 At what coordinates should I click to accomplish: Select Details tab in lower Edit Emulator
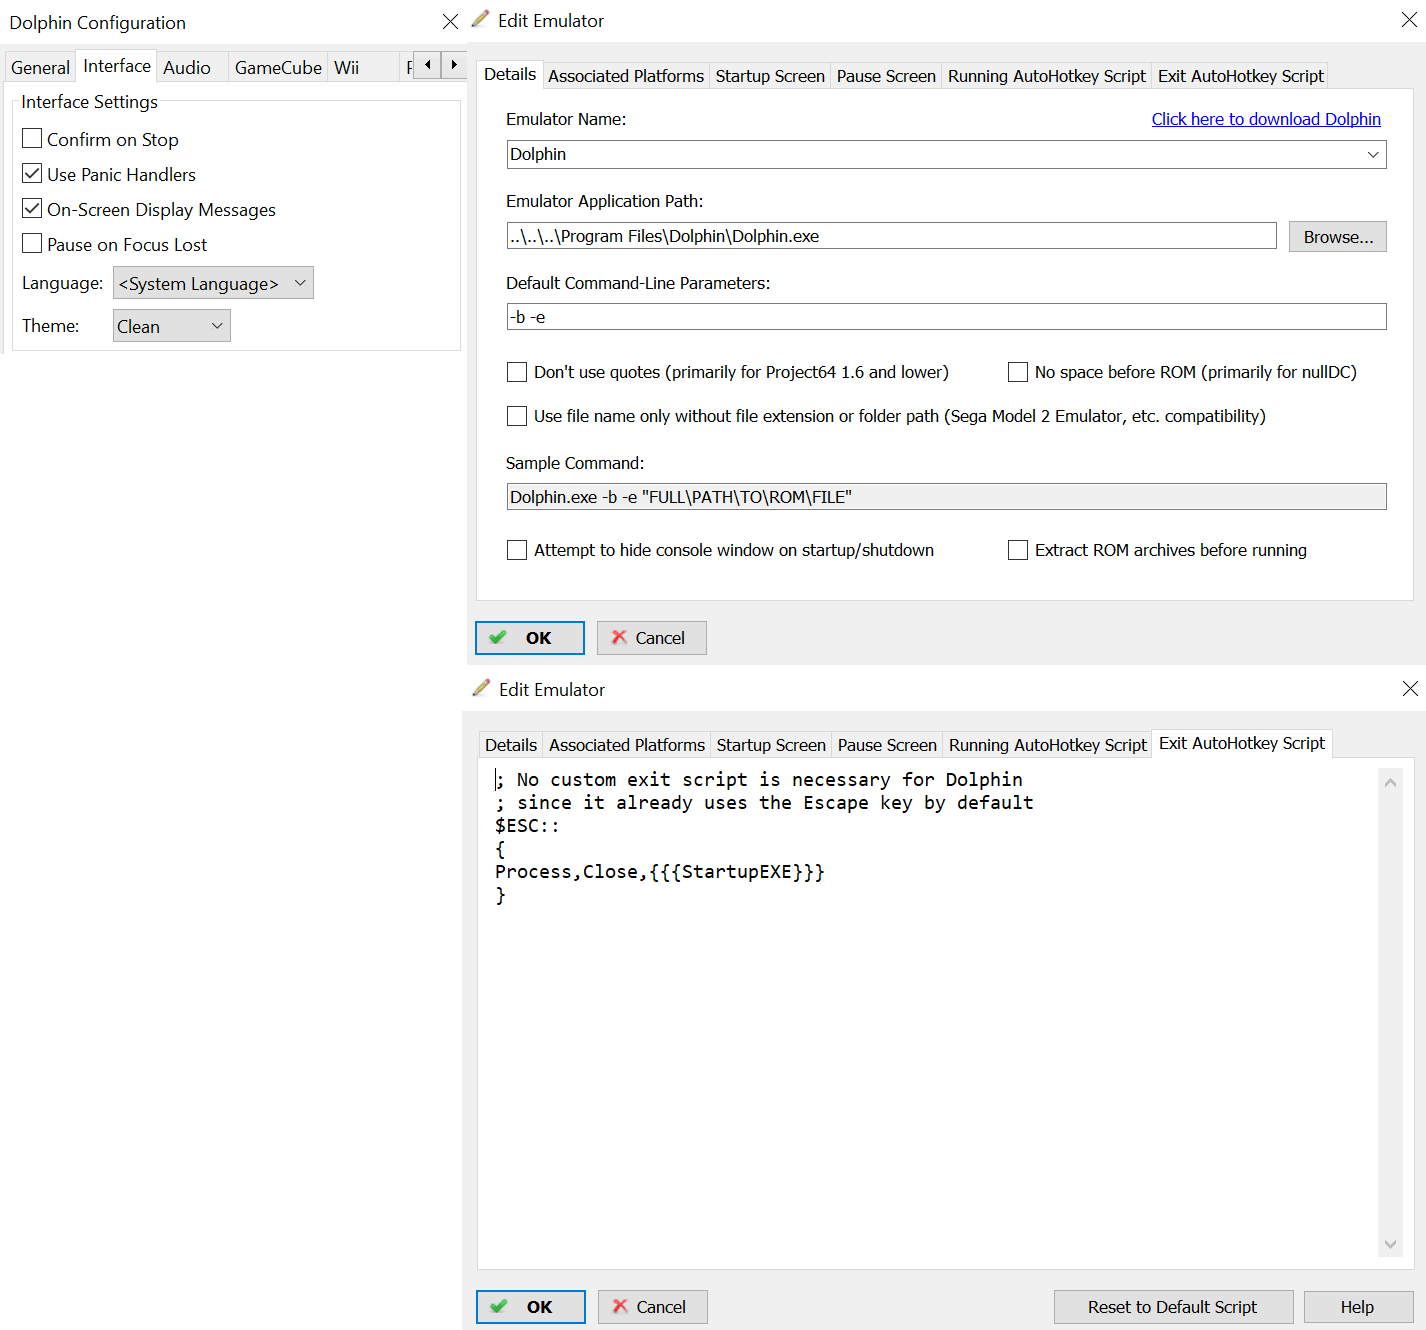(511, 745)
